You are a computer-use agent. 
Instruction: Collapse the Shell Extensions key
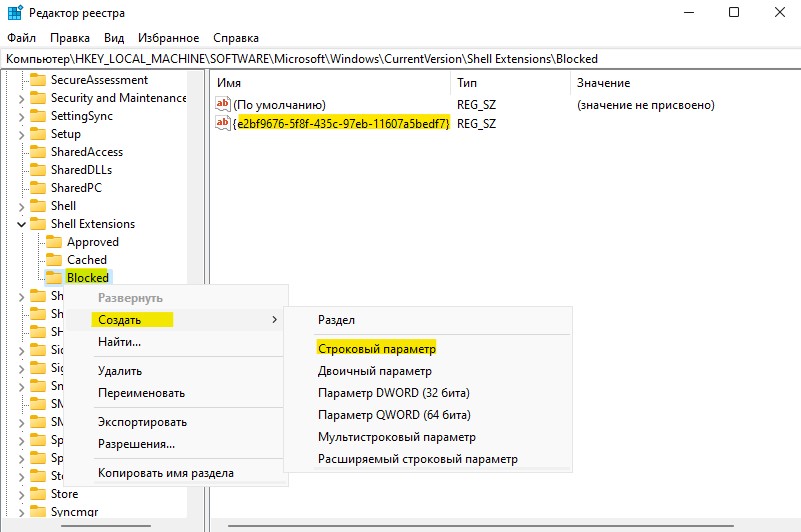21,224
